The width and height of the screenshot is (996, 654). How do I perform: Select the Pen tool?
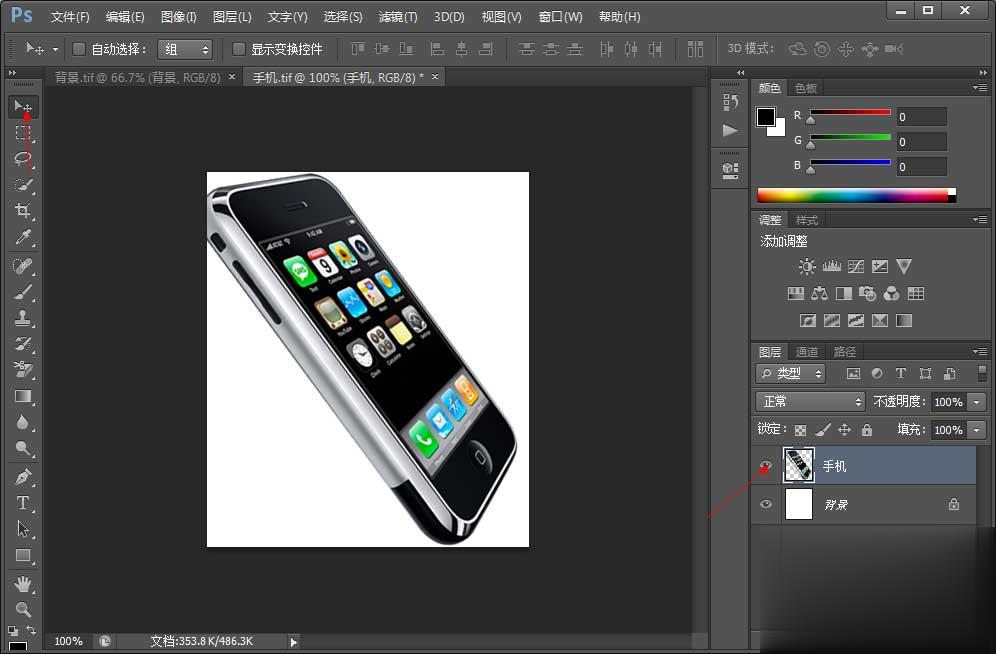click(x=23, y=477)
